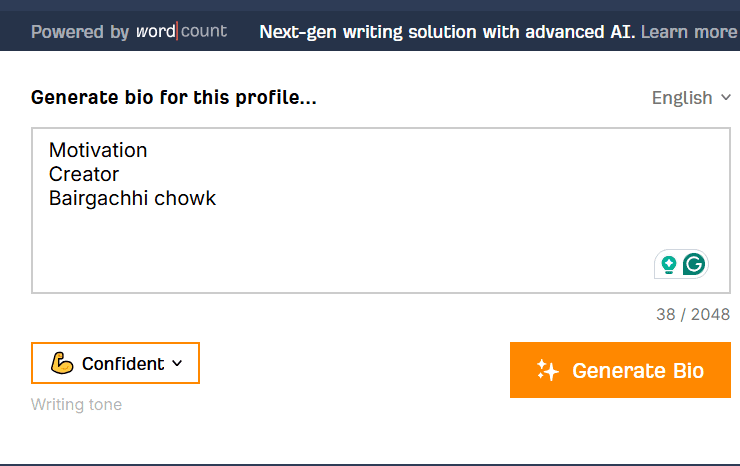Click the chevron next to Confident
Screen dimensions: 740x466
click(178, 363)
